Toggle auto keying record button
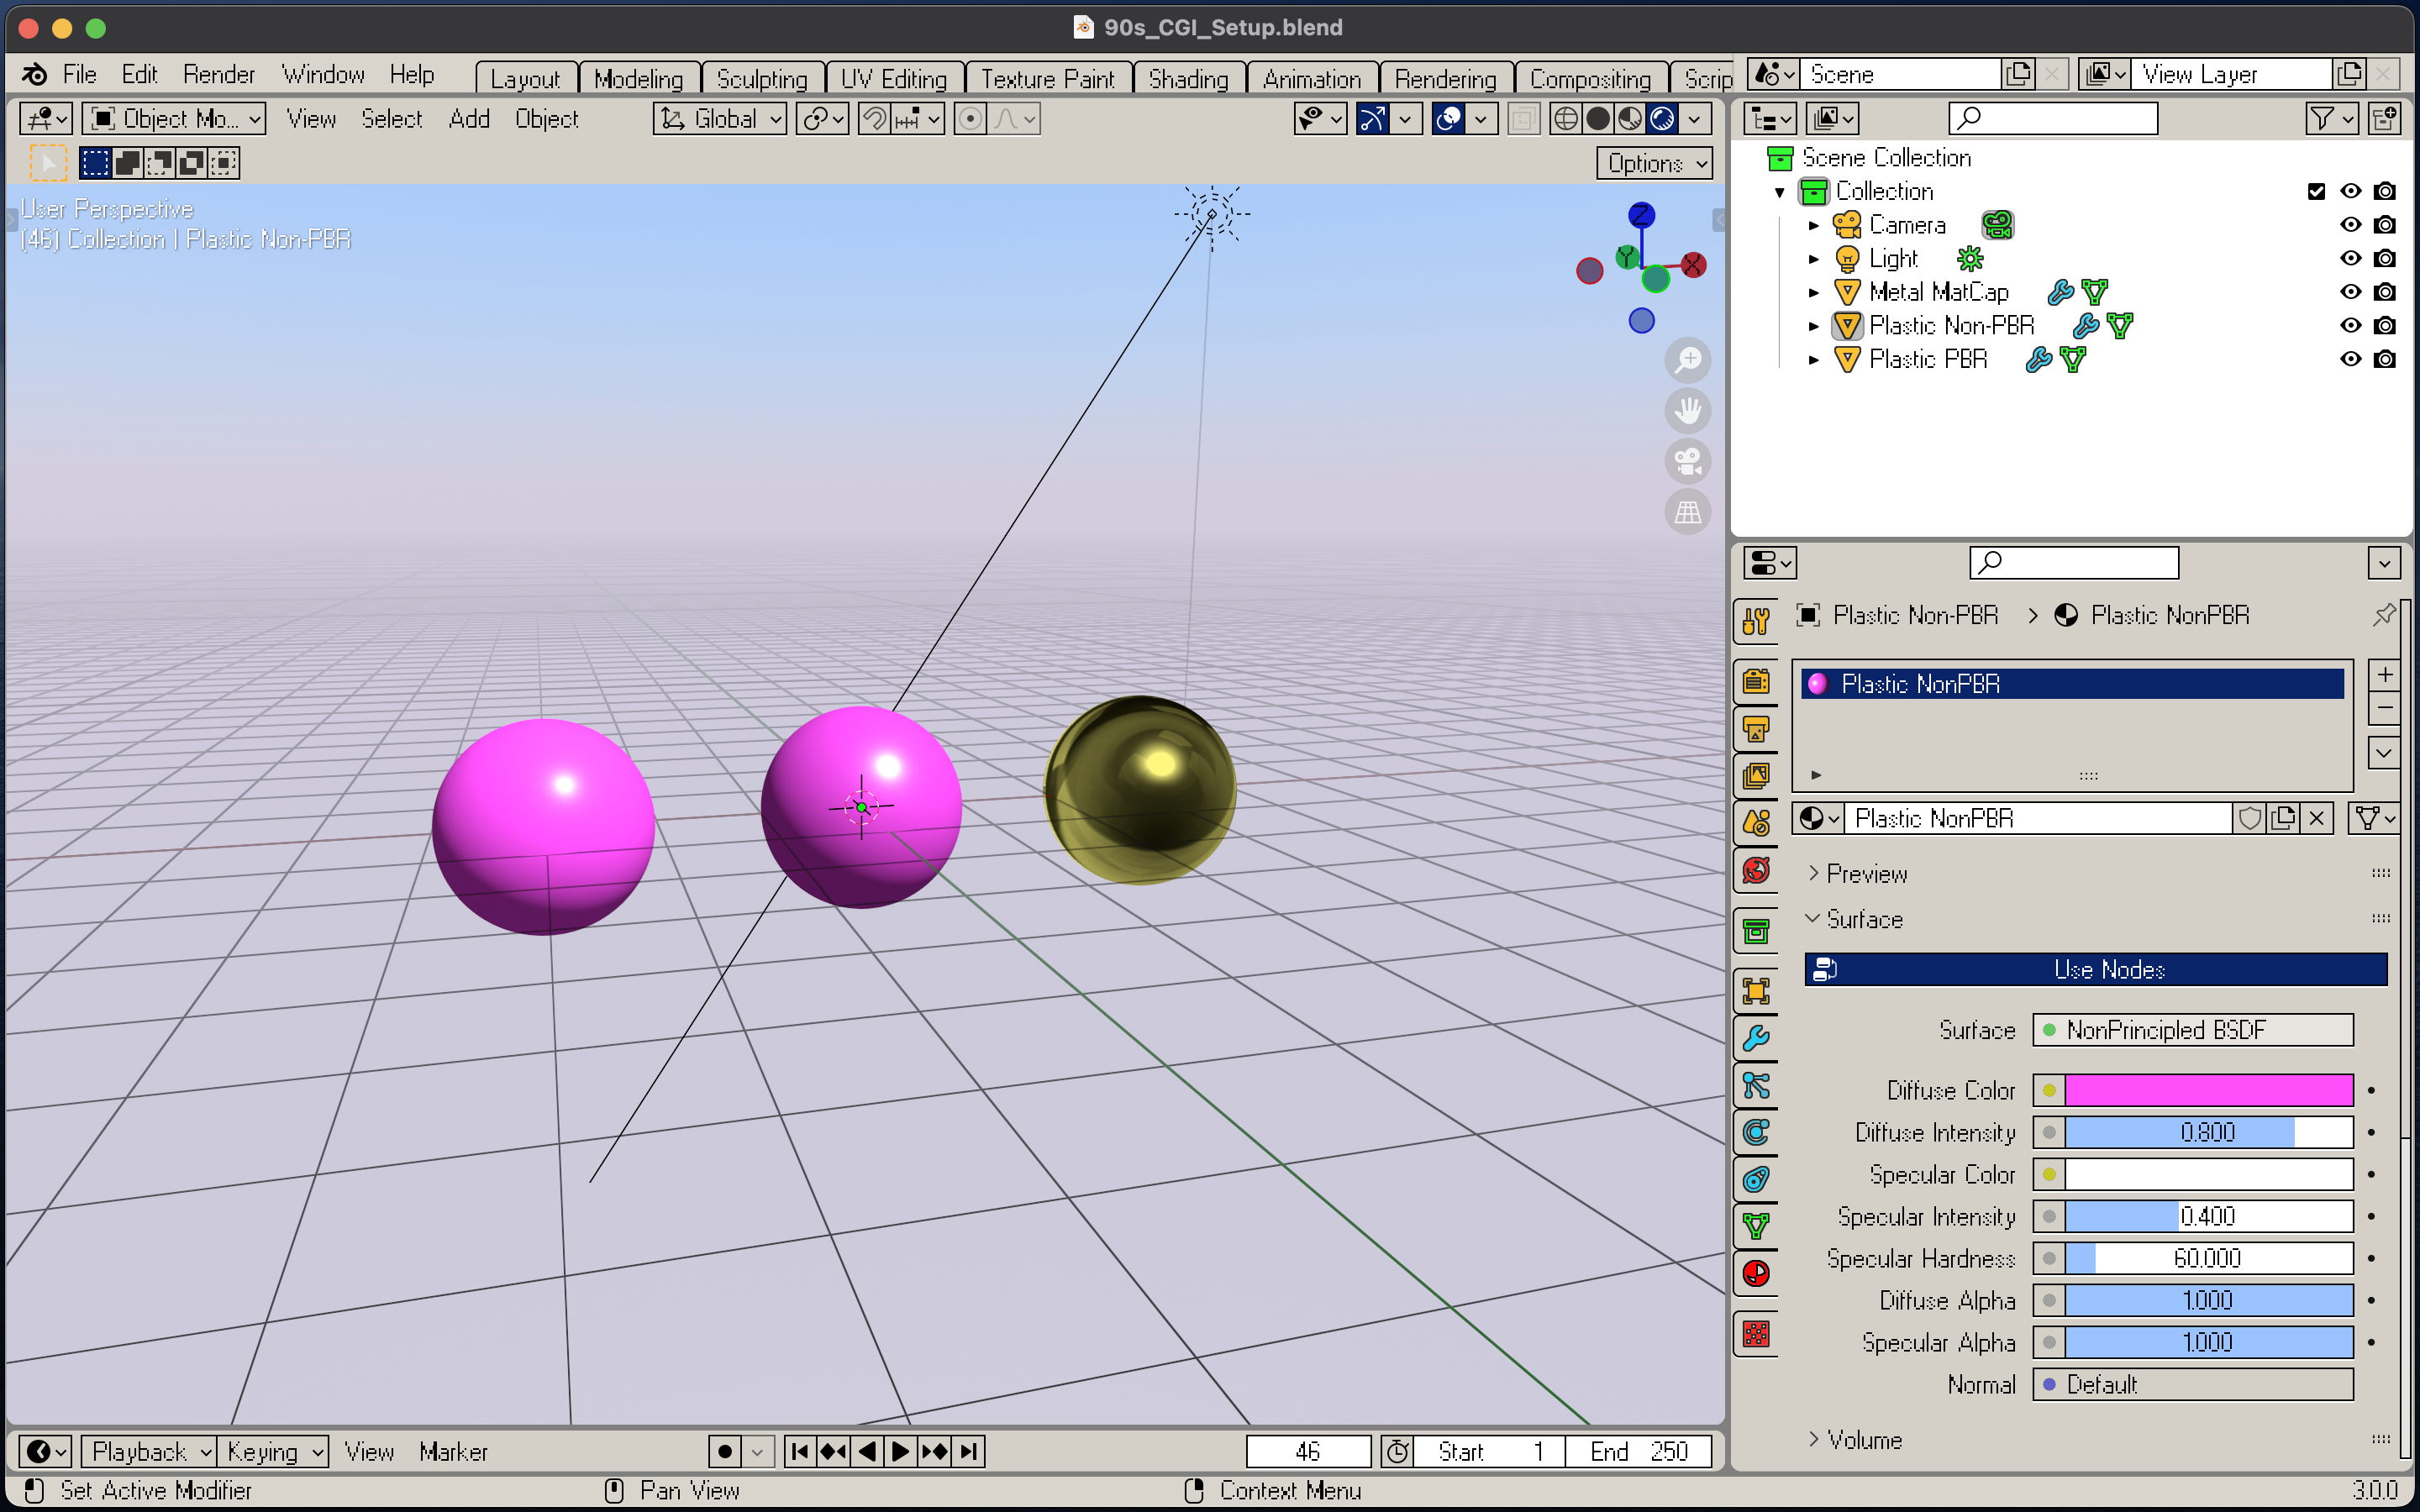This screenshot has height=1512, width=2420. [725, 1451]
